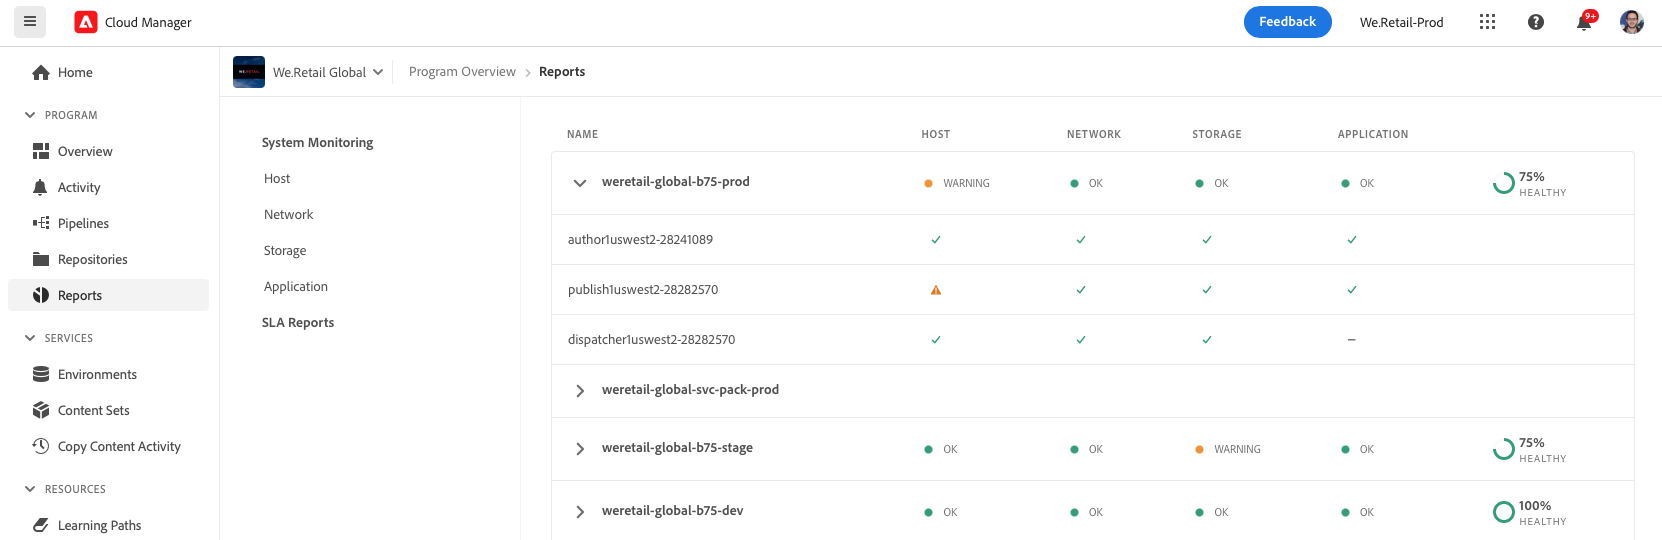The image size is (1662, 540).
Task: Open the user profile avatar
Action: 1631,22
